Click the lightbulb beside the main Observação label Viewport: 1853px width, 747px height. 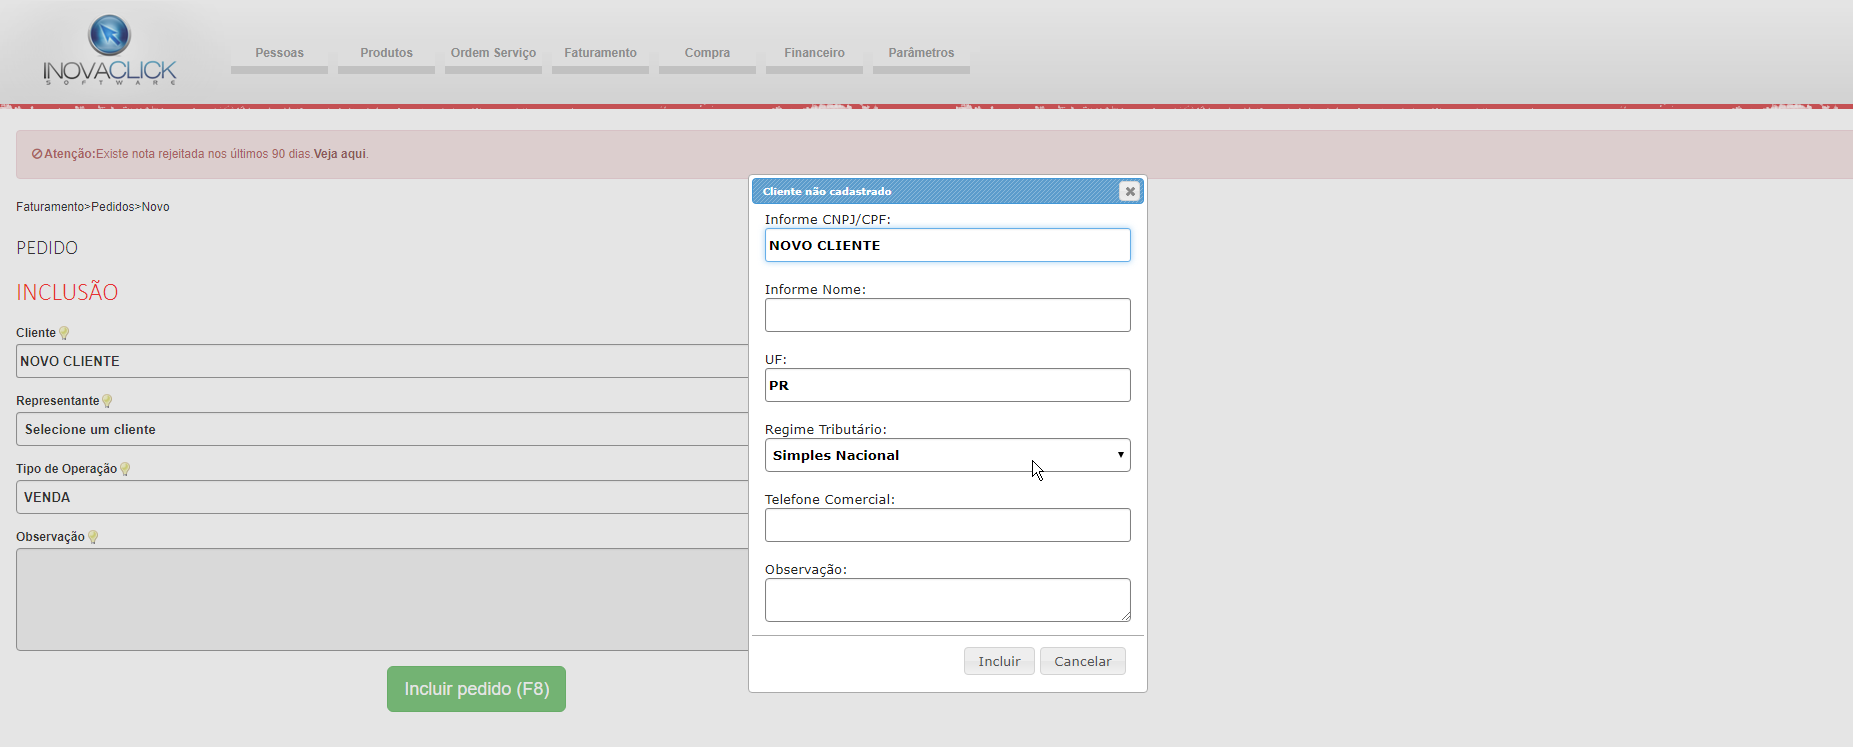coord(93,537)
